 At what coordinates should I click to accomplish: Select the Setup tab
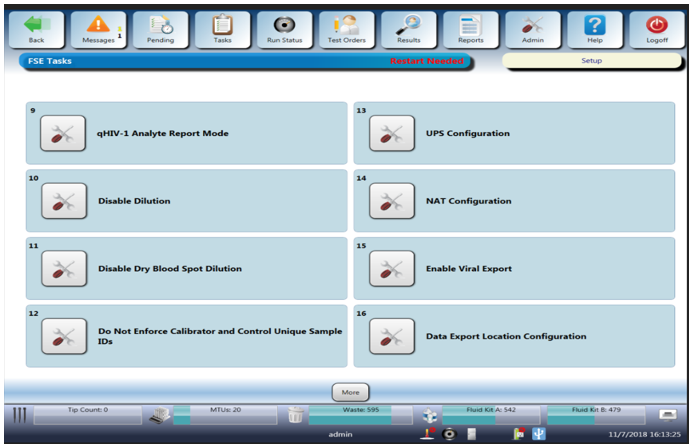pyautogui.click(x=592, y=61)
